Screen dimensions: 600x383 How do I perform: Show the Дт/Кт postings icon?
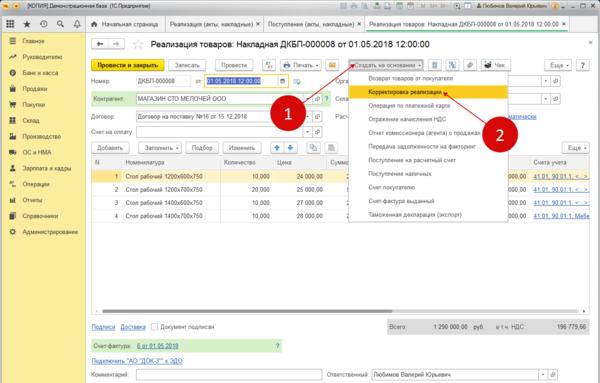coord(269,65)
